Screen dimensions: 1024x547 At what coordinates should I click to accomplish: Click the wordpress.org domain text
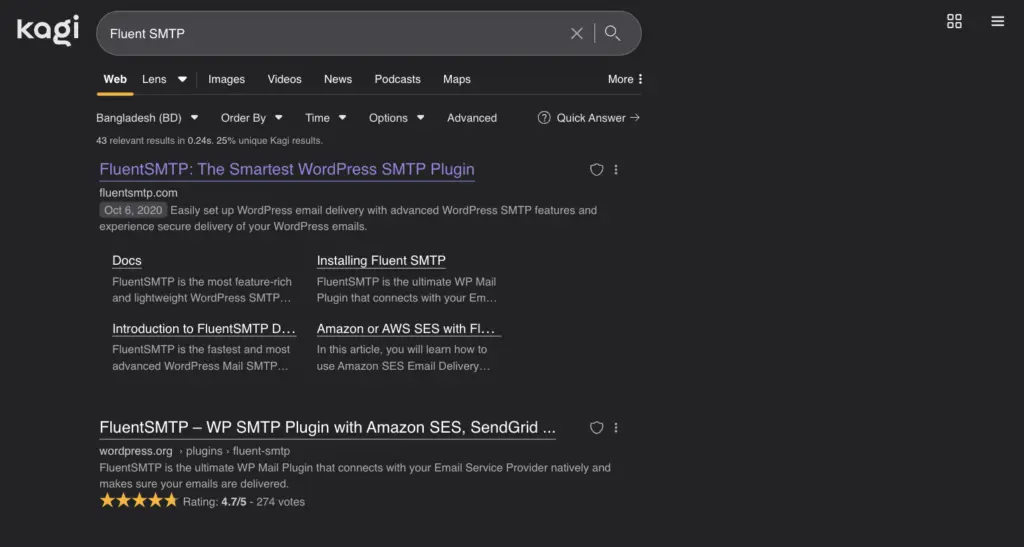[136, 451]
